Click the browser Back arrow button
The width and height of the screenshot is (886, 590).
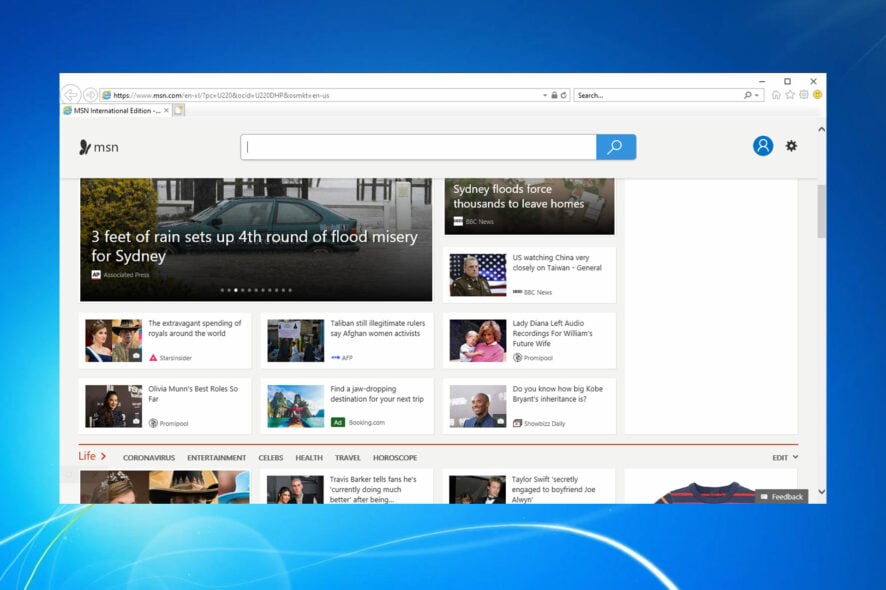tap(71, 94)
